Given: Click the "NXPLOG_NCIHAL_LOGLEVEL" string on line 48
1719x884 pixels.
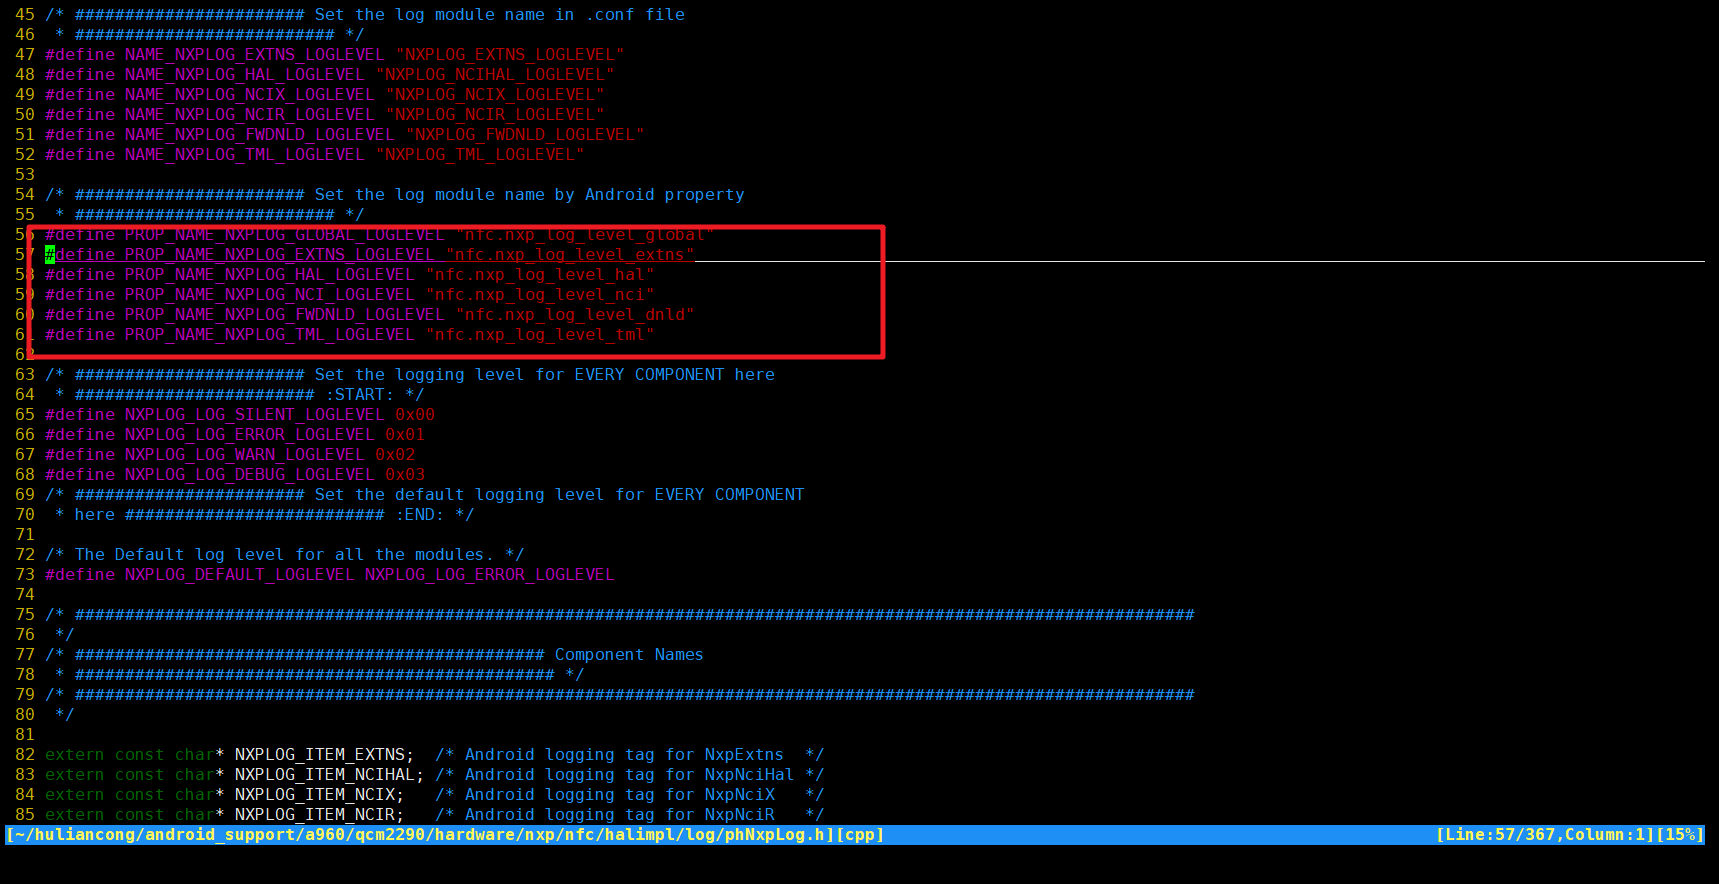Looking at the screenshot, I should 494,75.
